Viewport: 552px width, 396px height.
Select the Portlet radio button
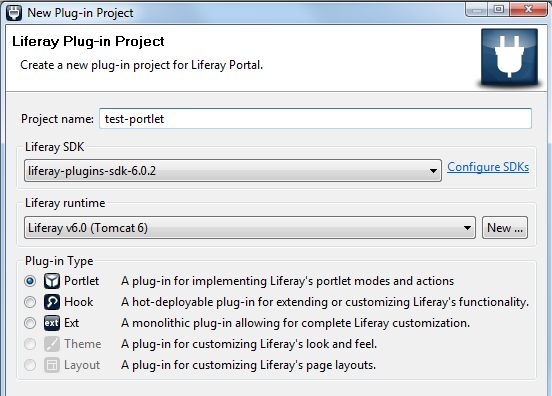click(30, 281)
